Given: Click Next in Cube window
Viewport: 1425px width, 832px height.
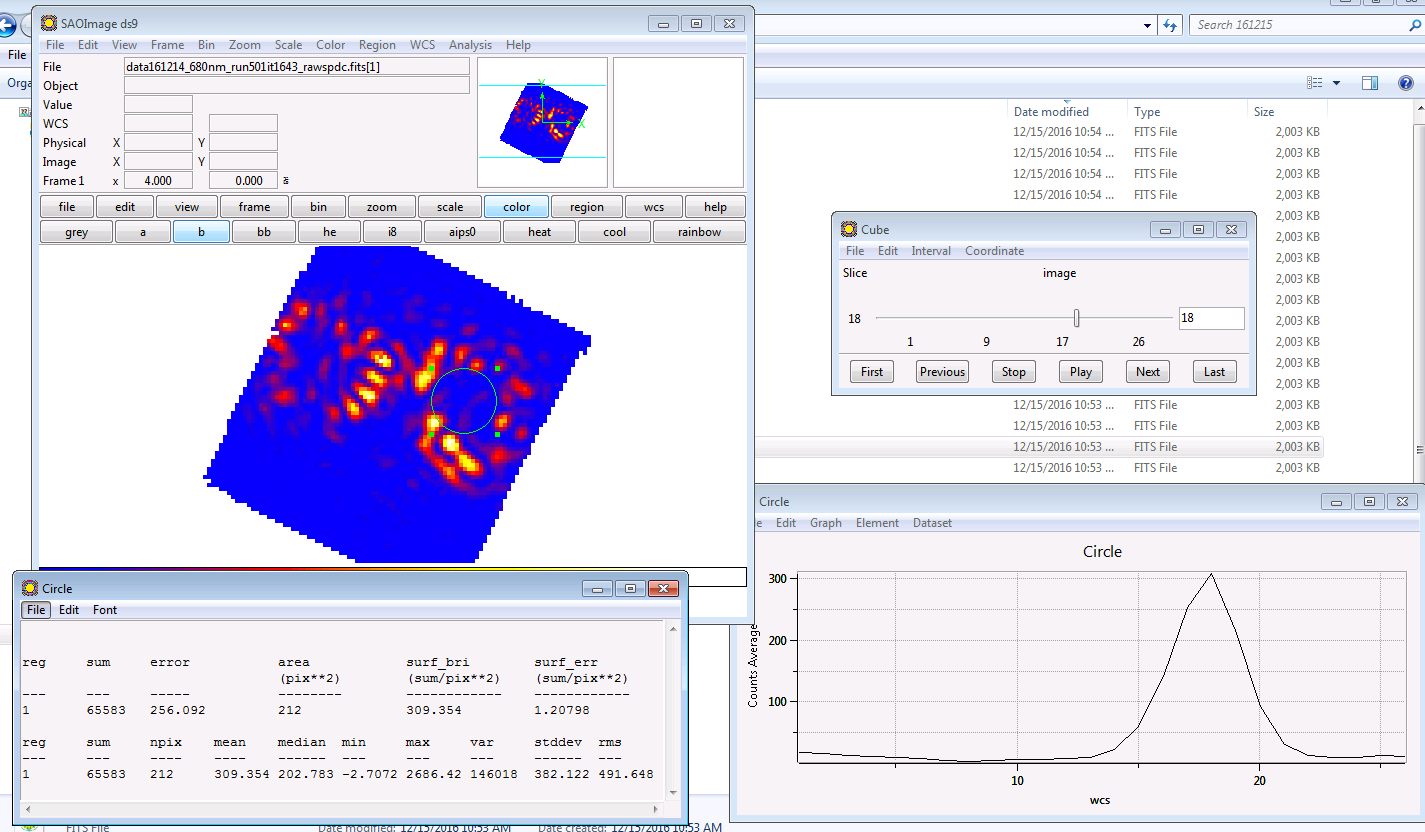Looking at the screenshot, I should coord(1148,371).
